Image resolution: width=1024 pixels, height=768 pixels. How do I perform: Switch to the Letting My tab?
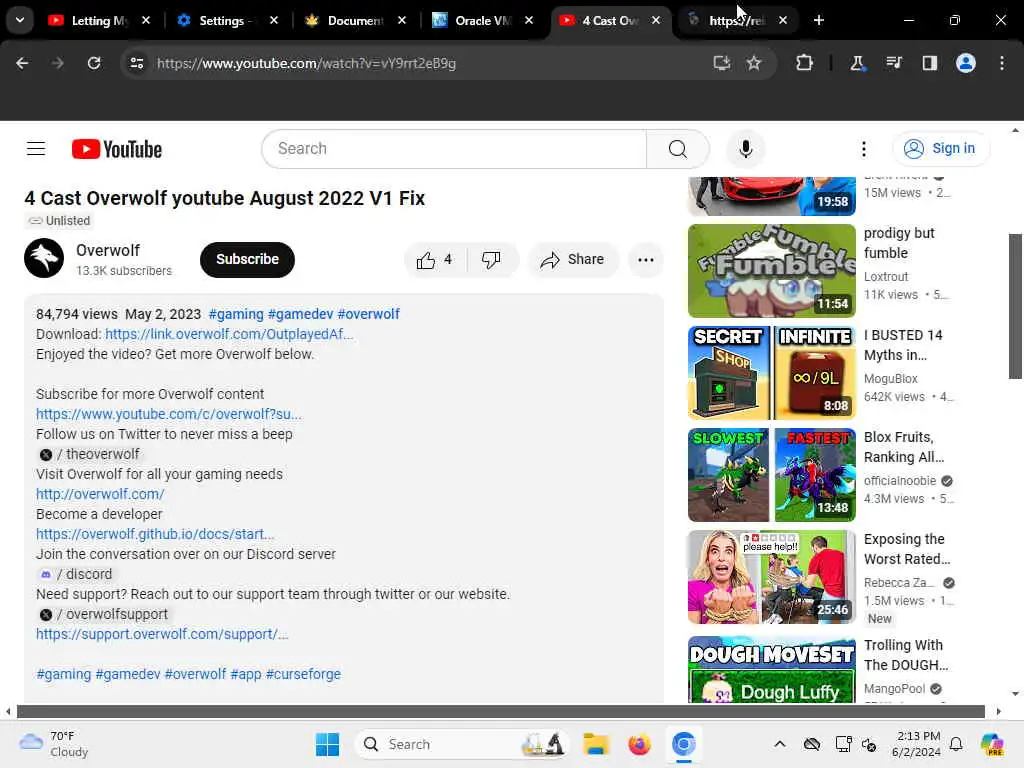click(x=98, y=20)
